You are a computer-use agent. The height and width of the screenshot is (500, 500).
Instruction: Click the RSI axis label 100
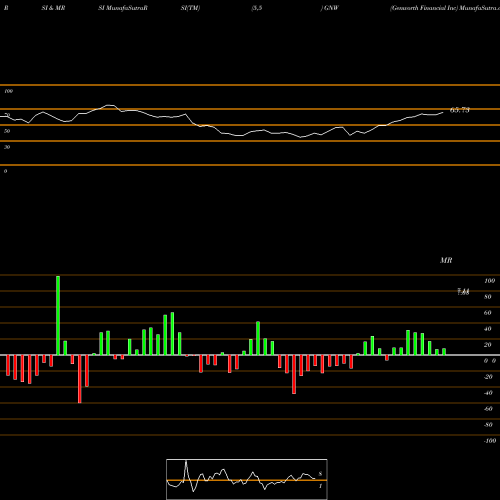pos(8,91)
